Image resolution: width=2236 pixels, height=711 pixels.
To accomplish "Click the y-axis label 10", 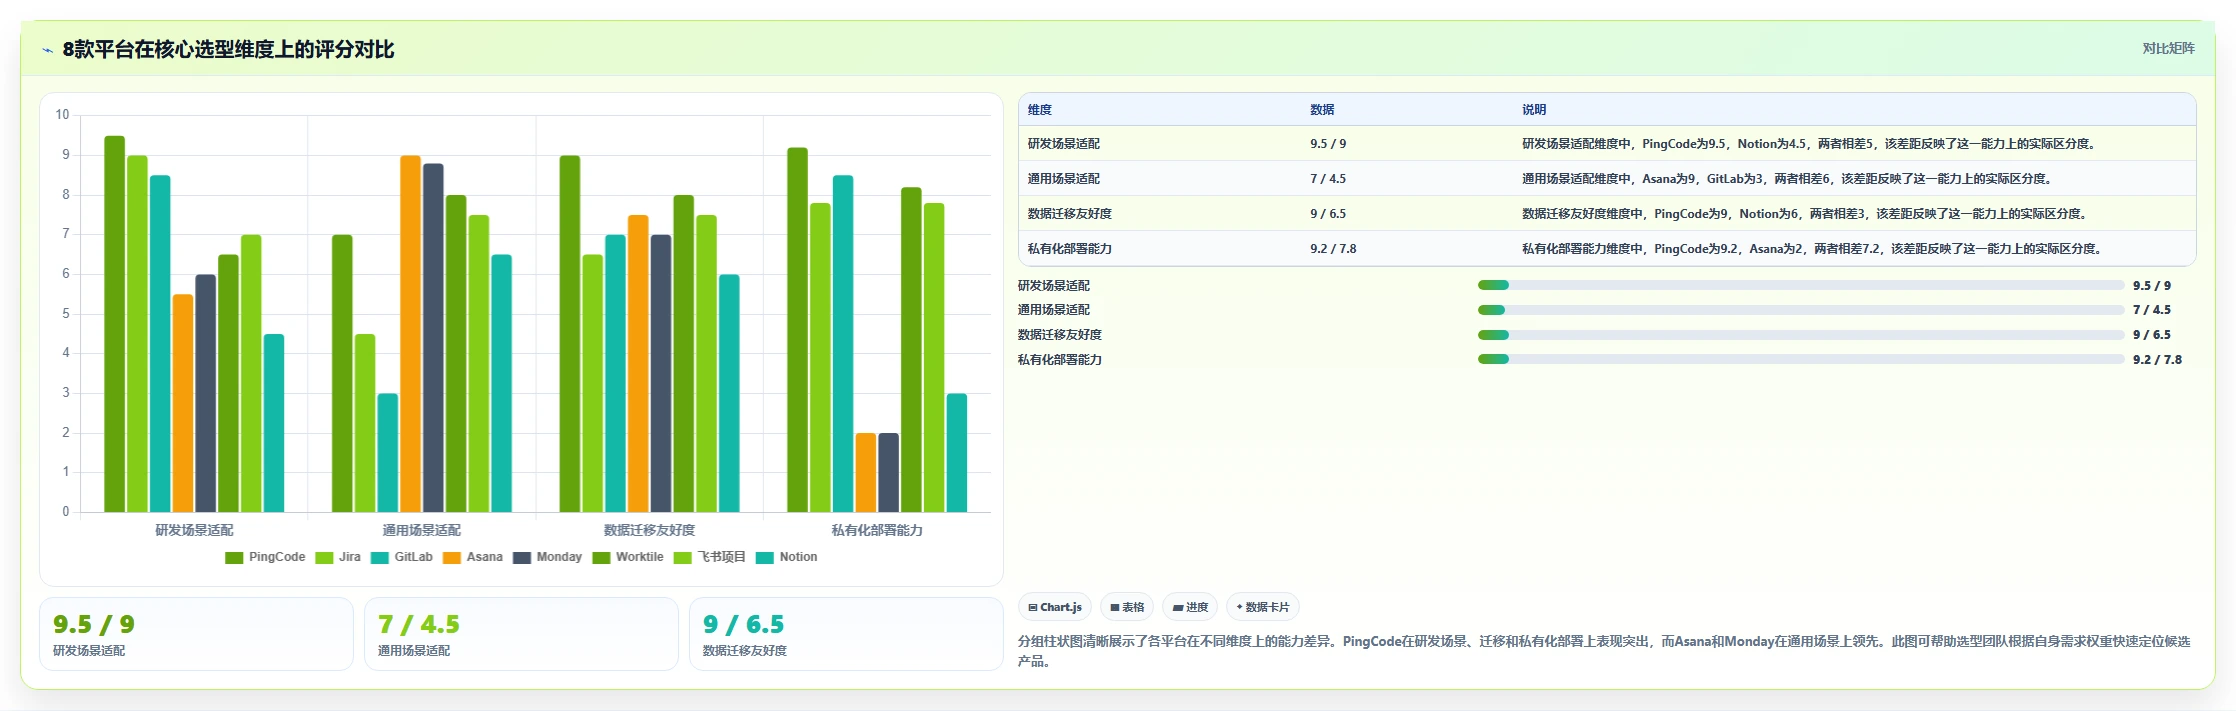I will (62, 115).
